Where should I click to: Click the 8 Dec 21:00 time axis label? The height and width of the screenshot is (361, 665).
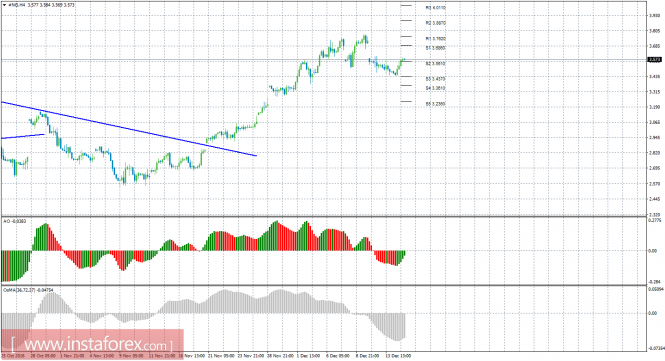click(368, 355)
